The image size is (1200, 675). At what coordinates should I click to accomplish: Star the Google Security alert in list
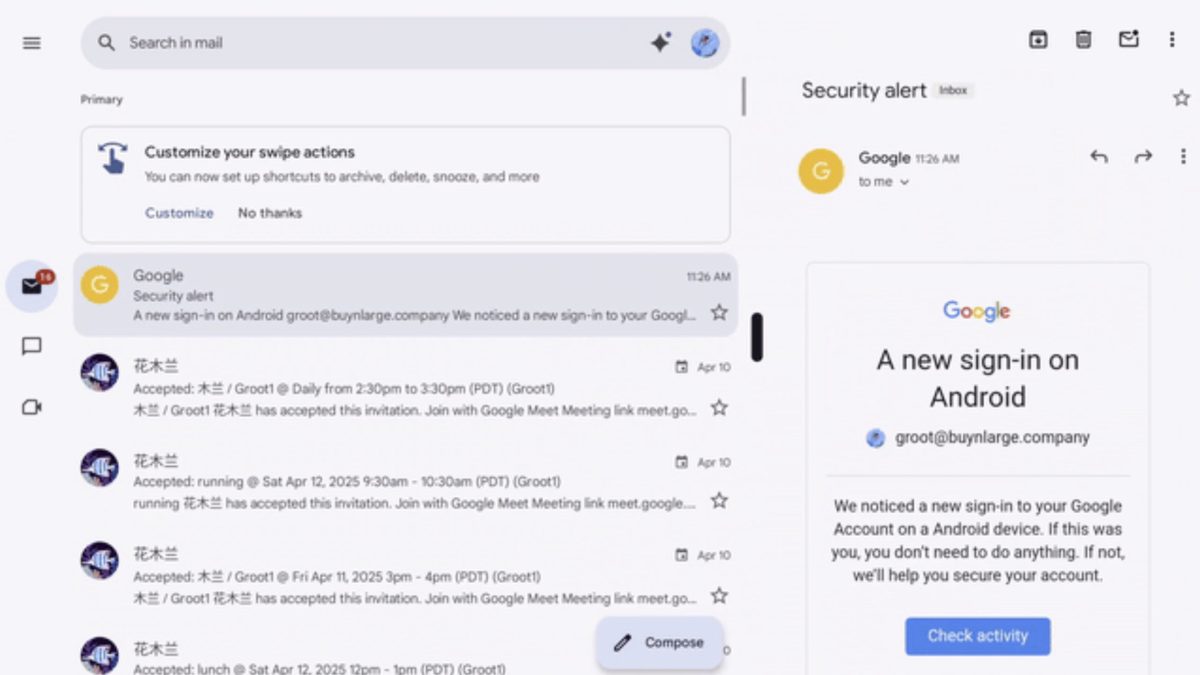coord(719,313)
